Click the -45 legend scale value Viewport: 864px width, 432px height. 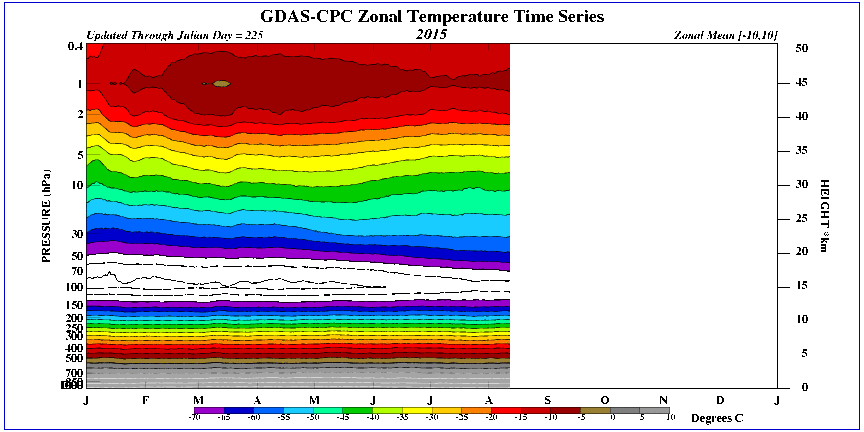[343, 418]
